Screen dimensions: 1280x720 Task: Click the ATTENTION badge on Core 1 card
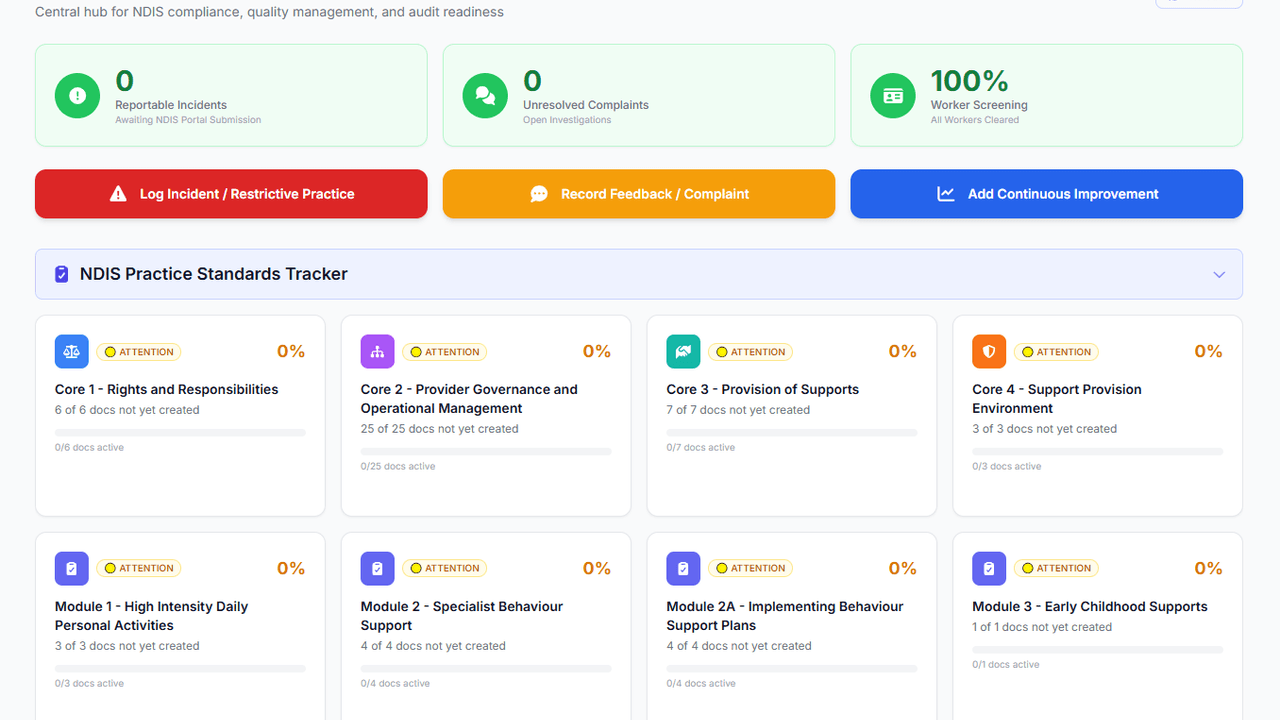(x=139, y=352)
